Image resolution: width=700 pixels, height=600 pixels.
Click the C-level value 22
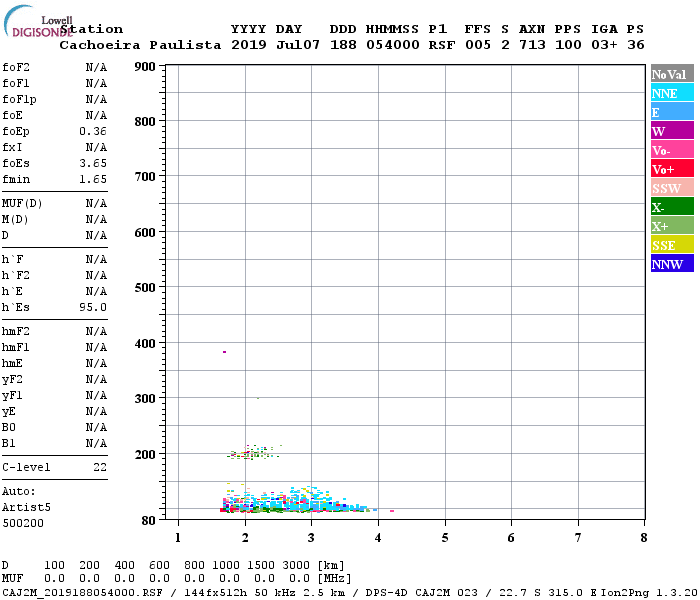(100, 467)
